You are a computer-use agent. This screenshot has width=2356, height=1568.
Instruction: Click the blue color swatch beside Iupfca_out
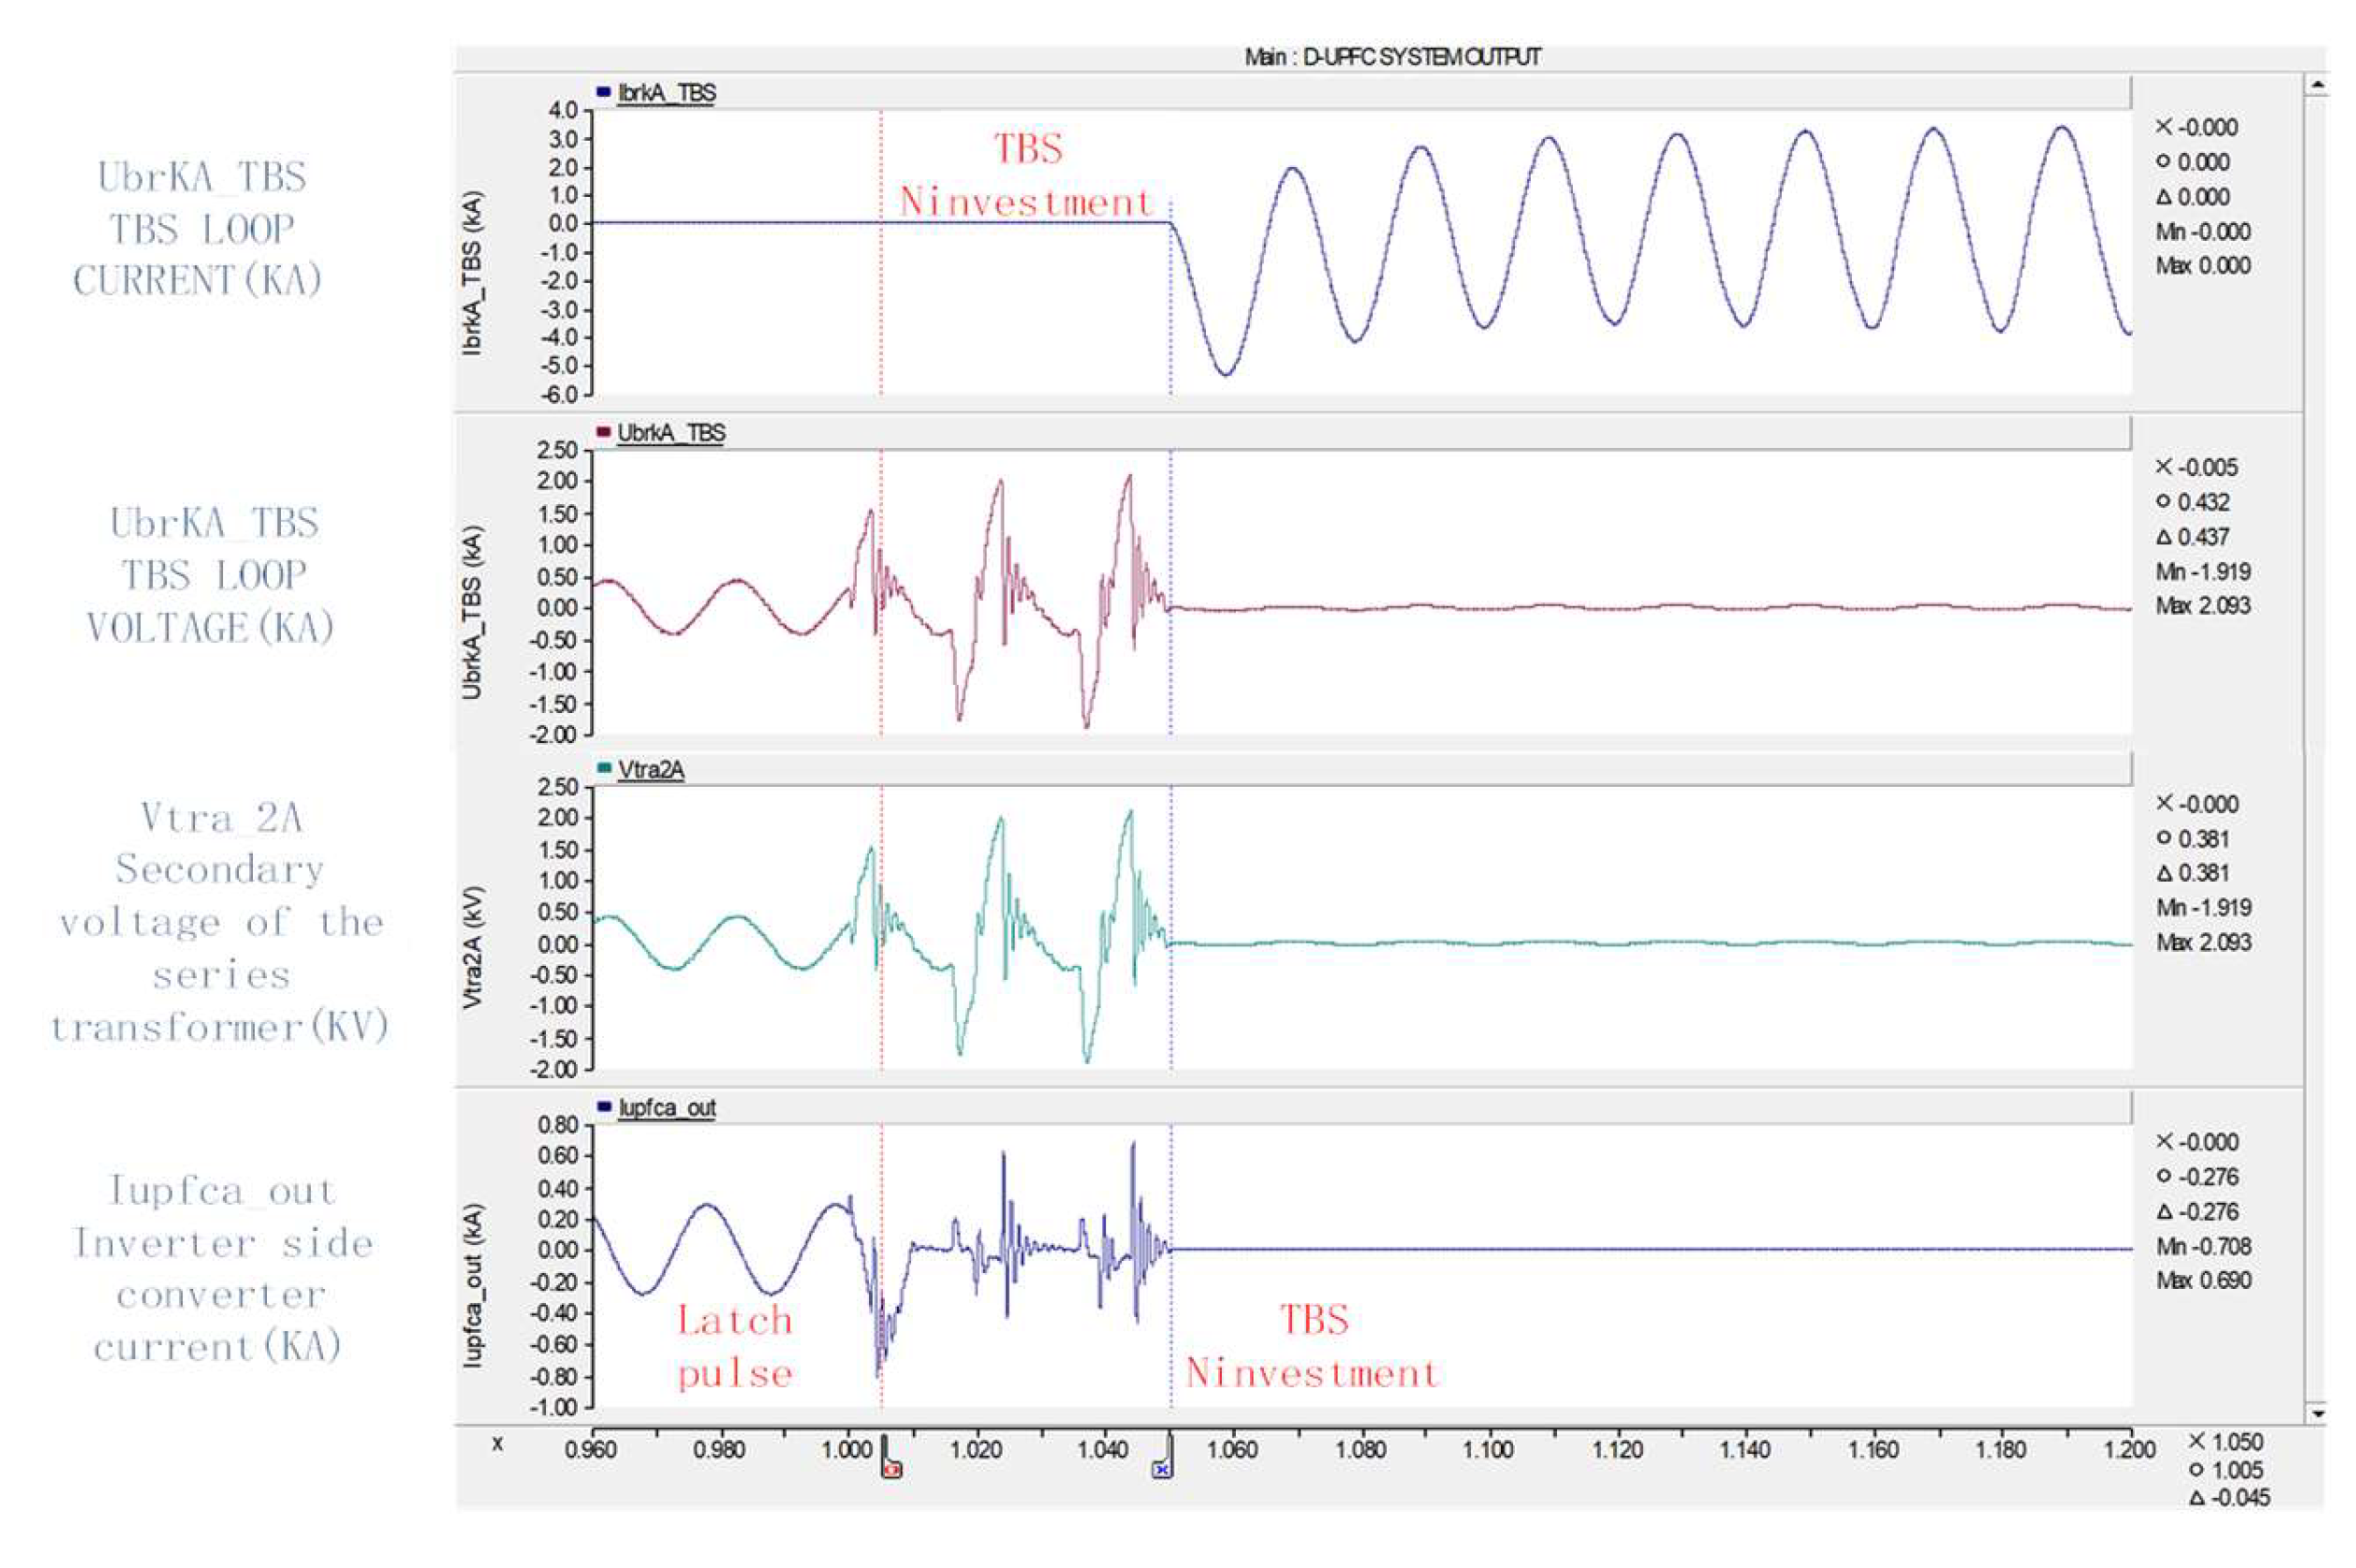coord(603,1107)
